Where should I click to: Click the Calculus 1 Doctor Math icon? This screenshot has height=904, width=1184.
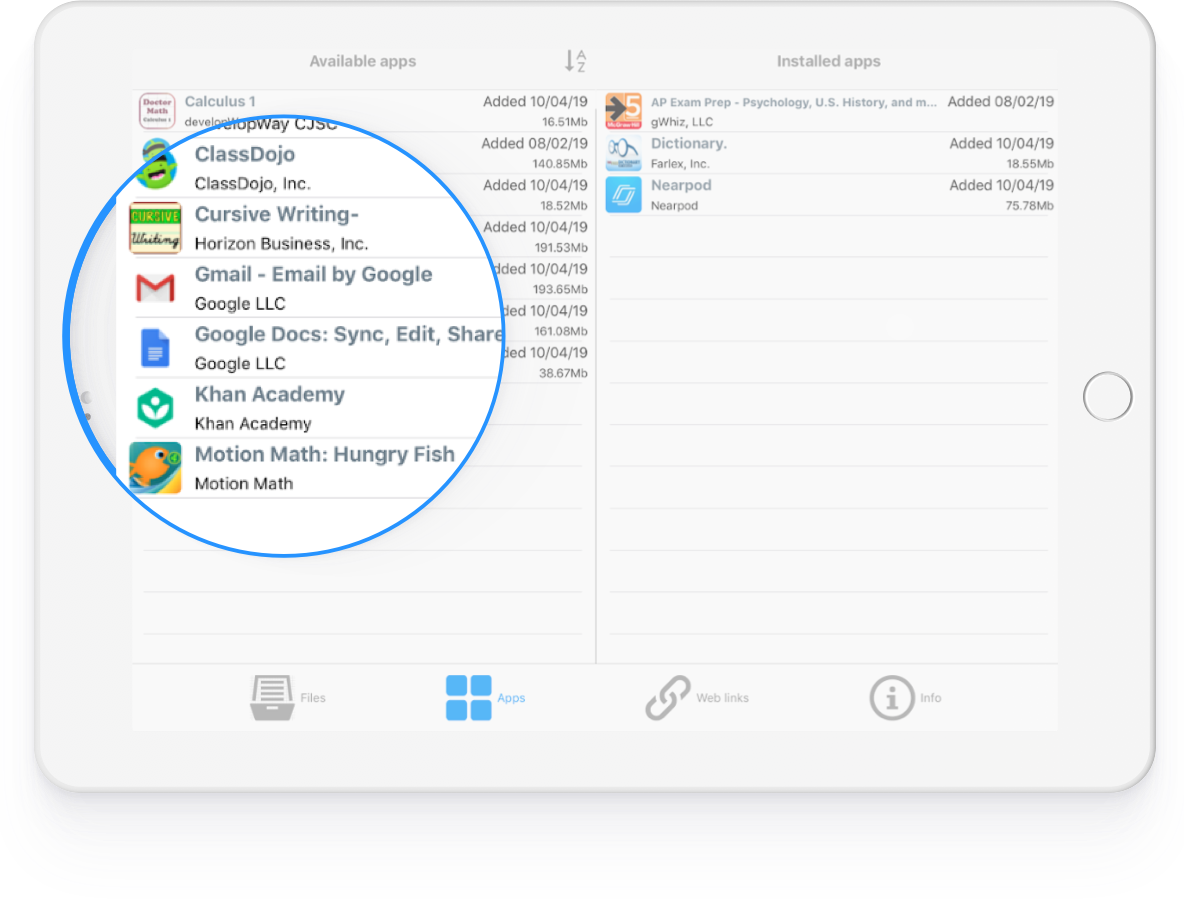(157, 110)
